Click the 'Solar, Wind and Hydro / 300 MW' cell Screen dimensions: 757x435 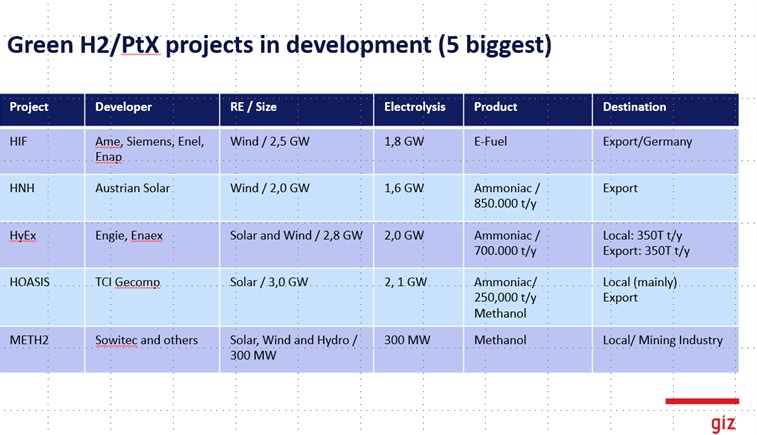pos(296,350)
